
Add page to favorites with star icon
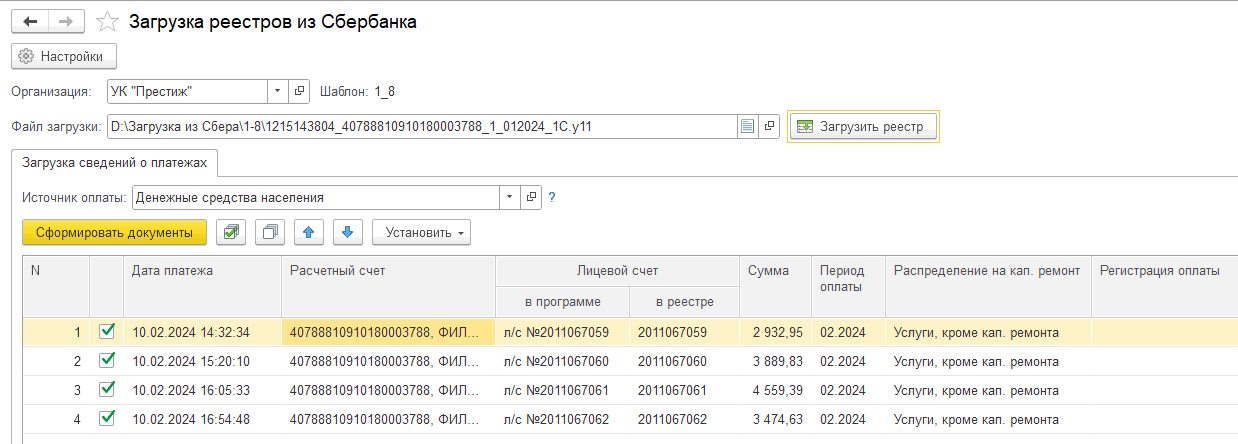pos(105,21)
